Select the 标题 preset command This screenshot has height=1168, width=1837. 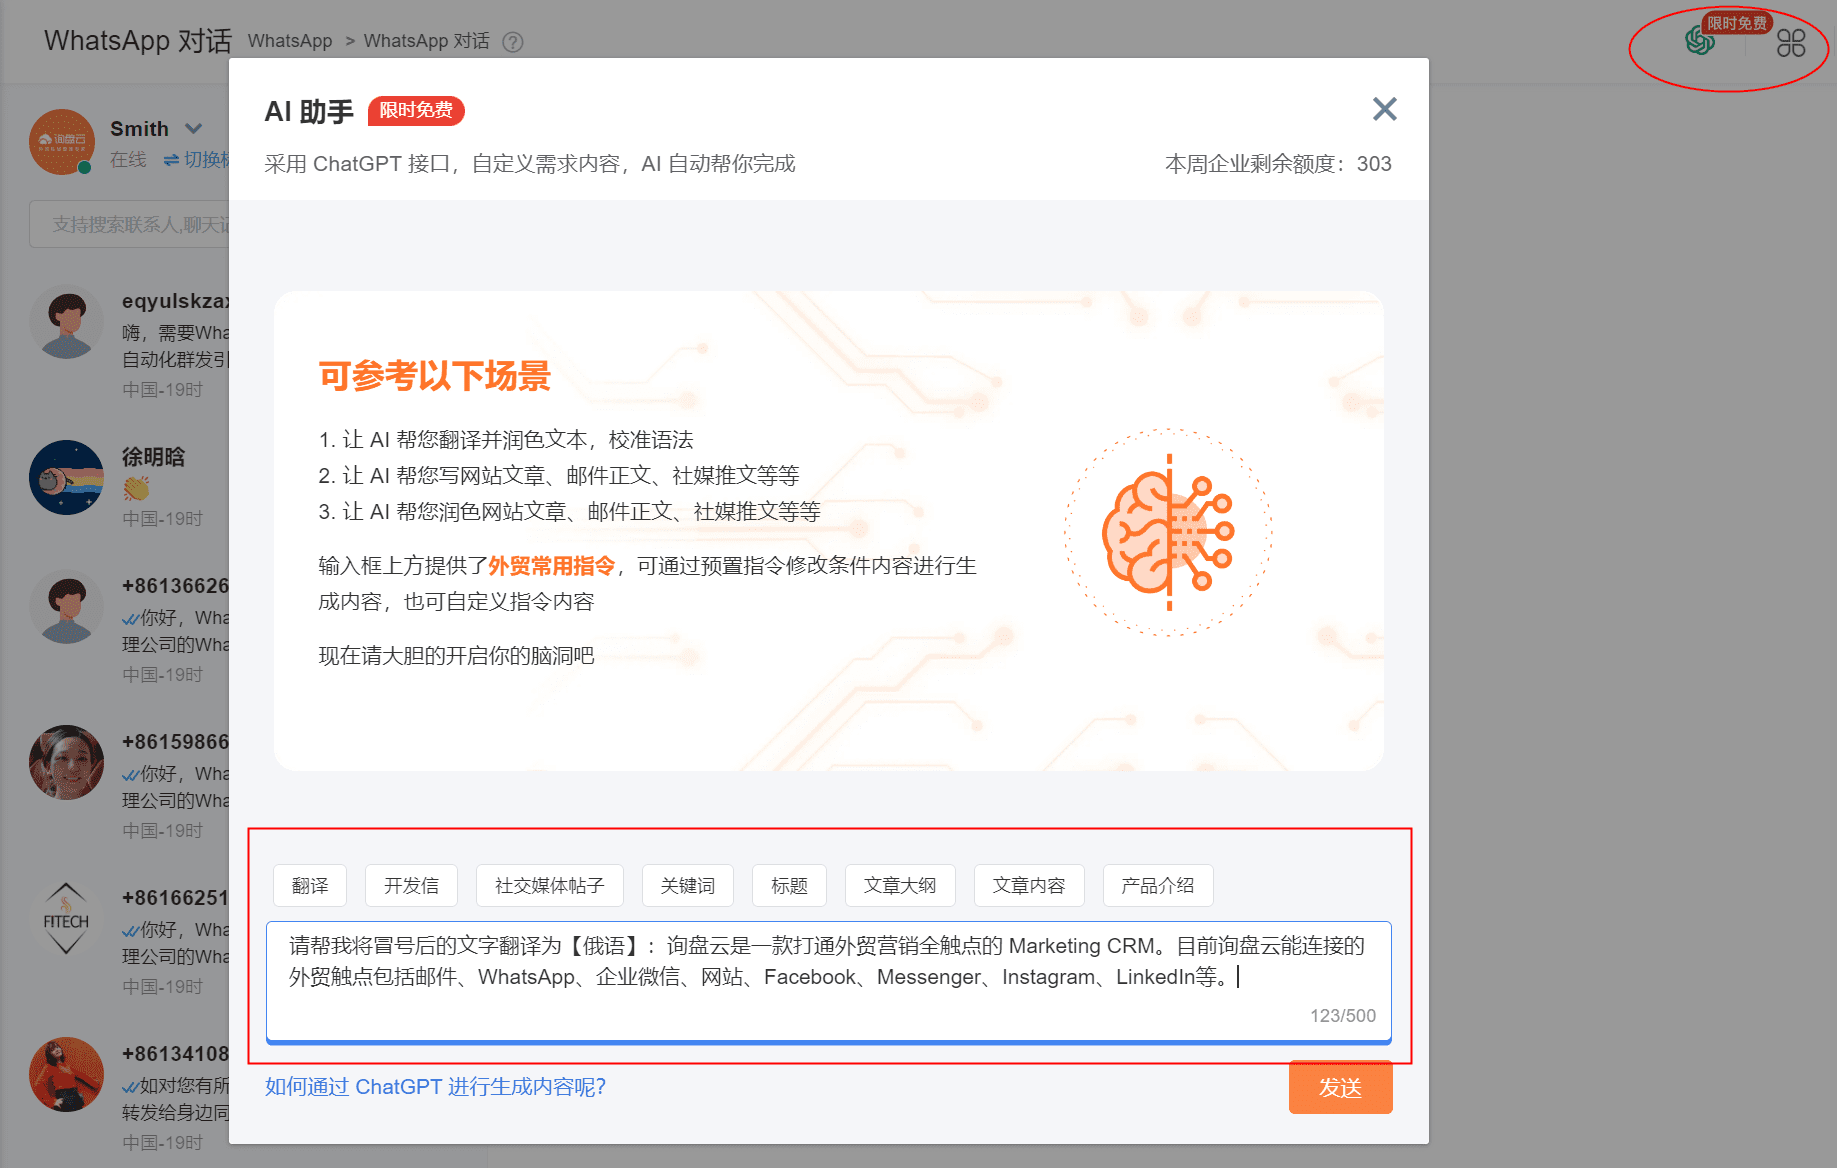click(789, 886)
